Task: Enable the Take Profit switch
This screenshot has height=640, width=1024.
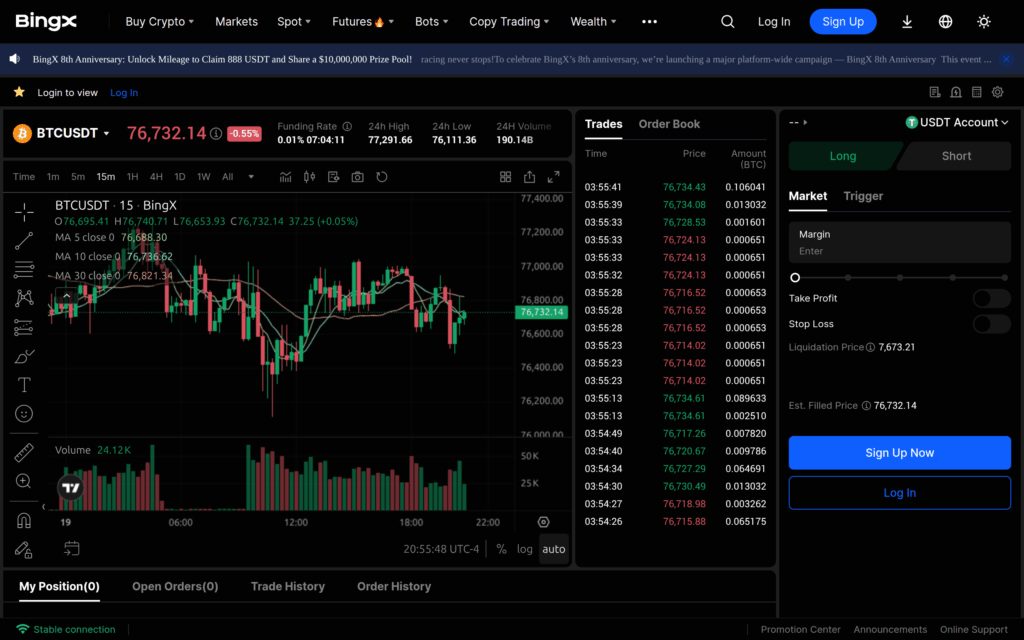Action: (991, 298)
